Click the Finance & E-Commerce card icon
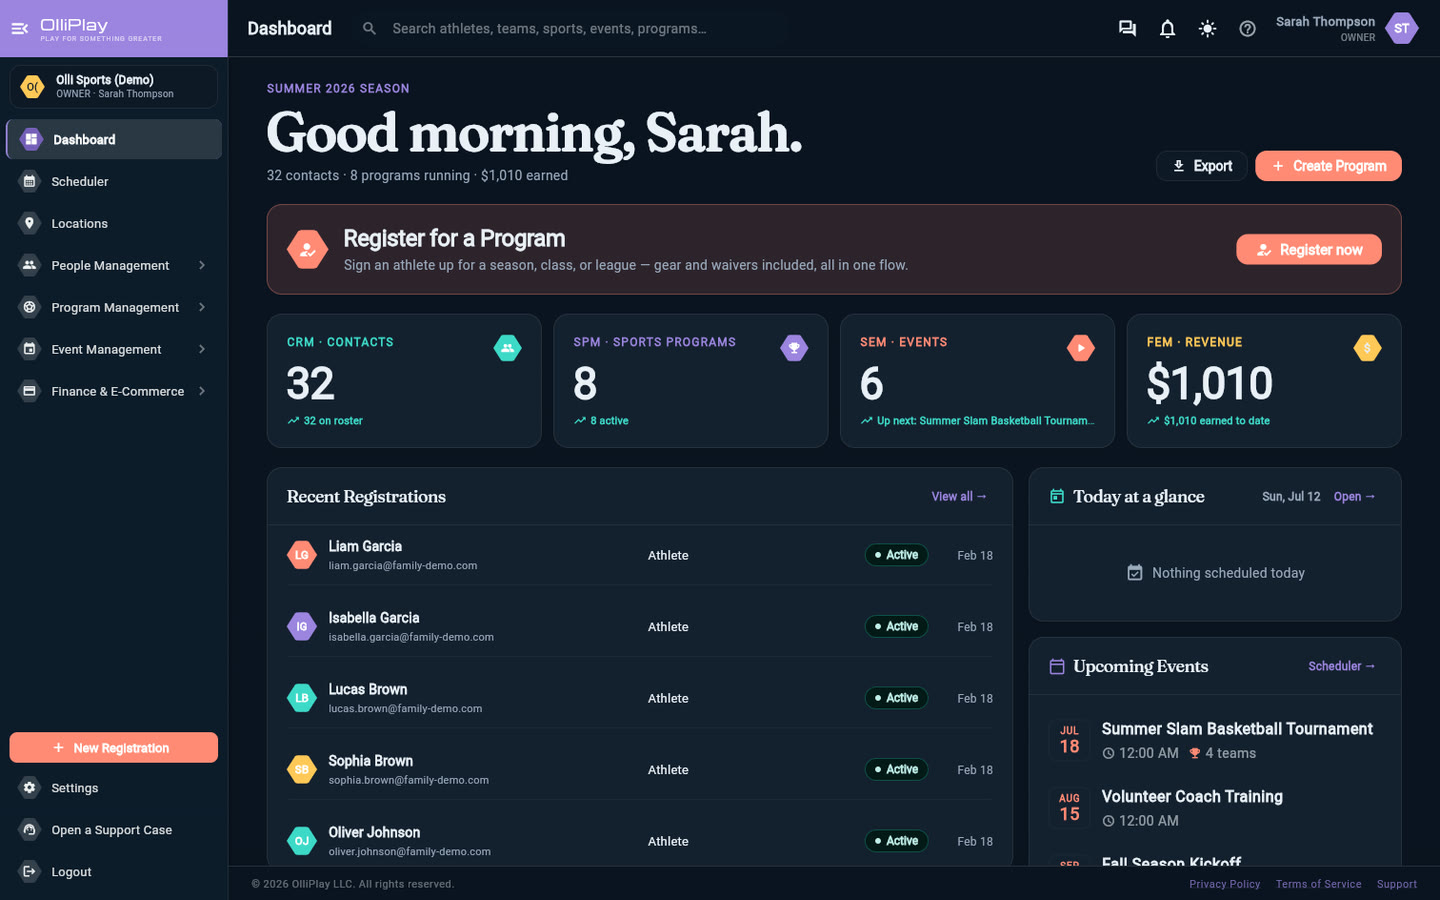 [29, 391]
